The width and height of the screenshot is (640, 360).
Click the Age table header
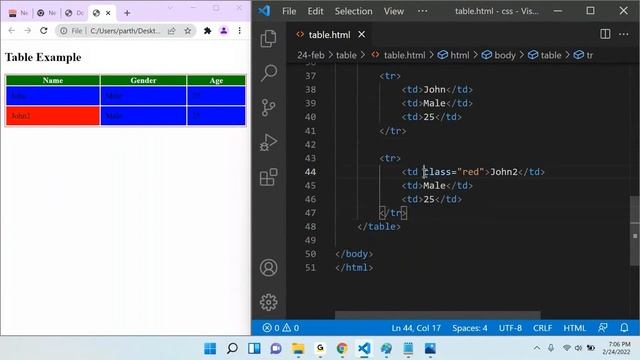[x=216, y=80]
